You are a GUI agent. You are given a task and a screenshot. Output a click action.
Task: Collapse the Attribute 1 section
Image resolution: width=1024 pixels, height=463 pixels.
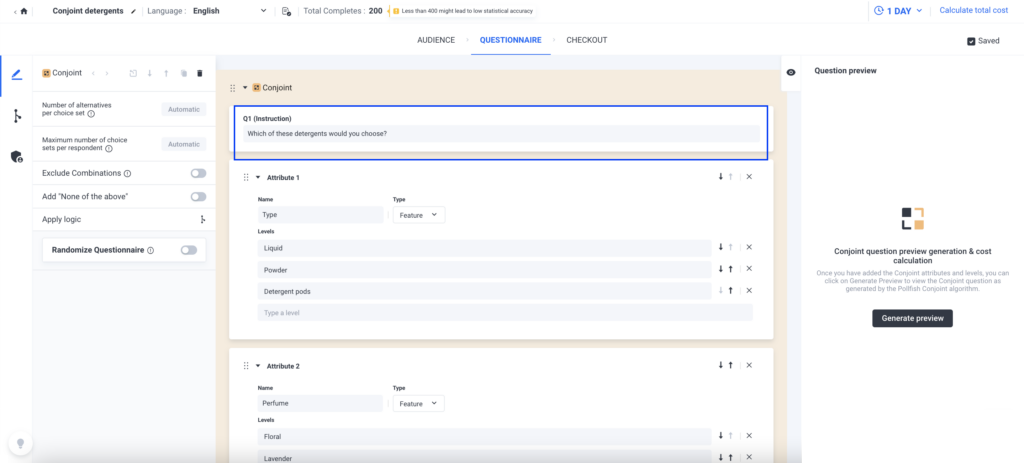tap(258, 177)
